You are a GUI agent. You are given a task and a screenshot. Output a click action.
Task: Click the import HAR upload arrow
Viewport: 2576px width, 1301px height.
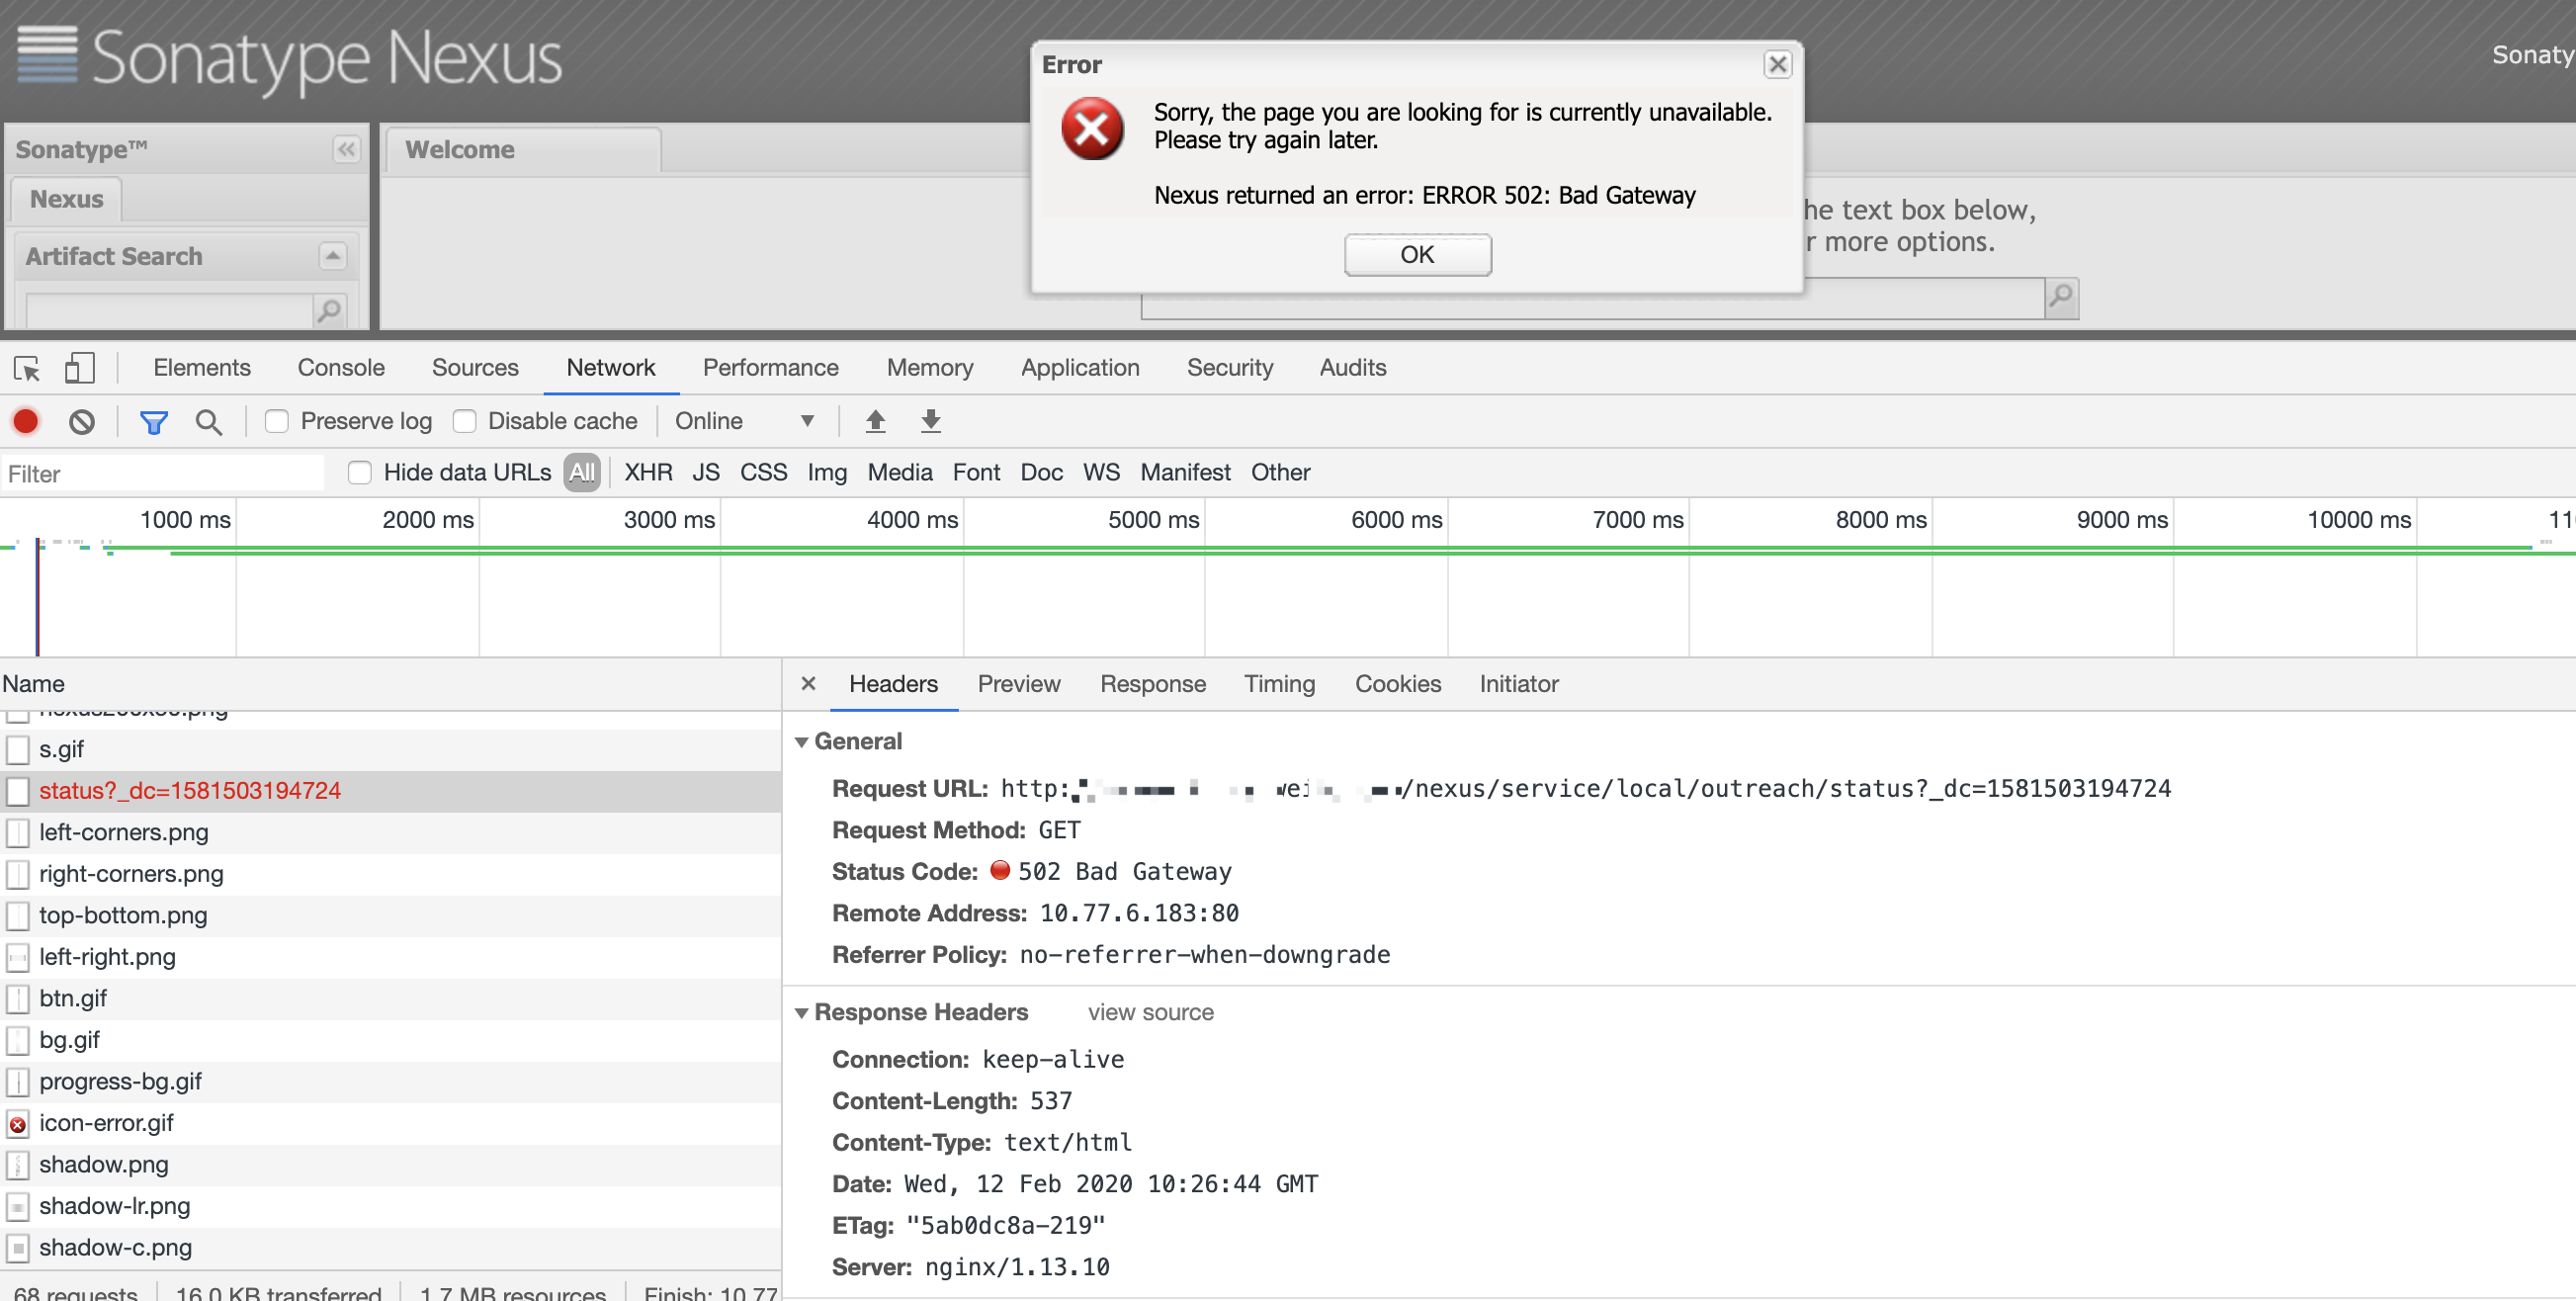[x=875, y=421]
